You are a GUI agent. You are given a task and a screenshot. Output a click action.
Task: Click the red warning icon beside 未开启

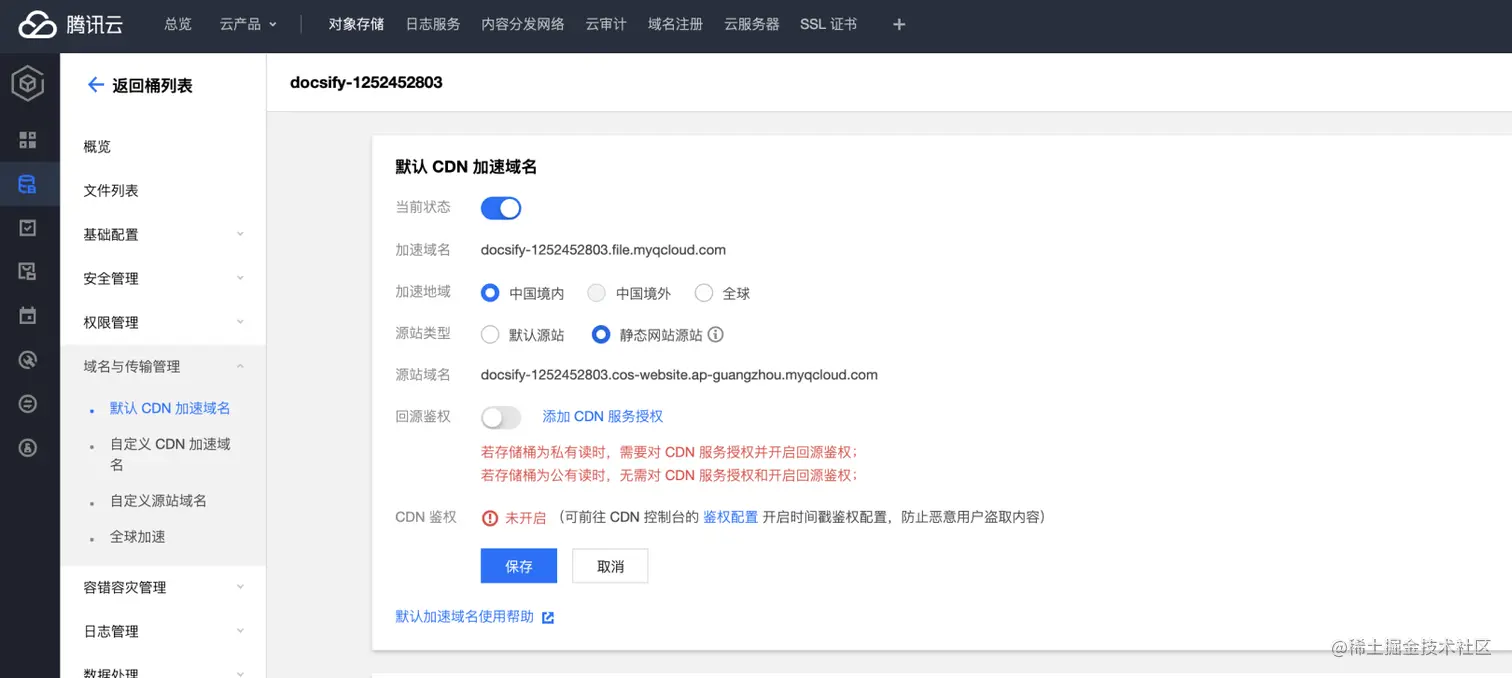490,518
